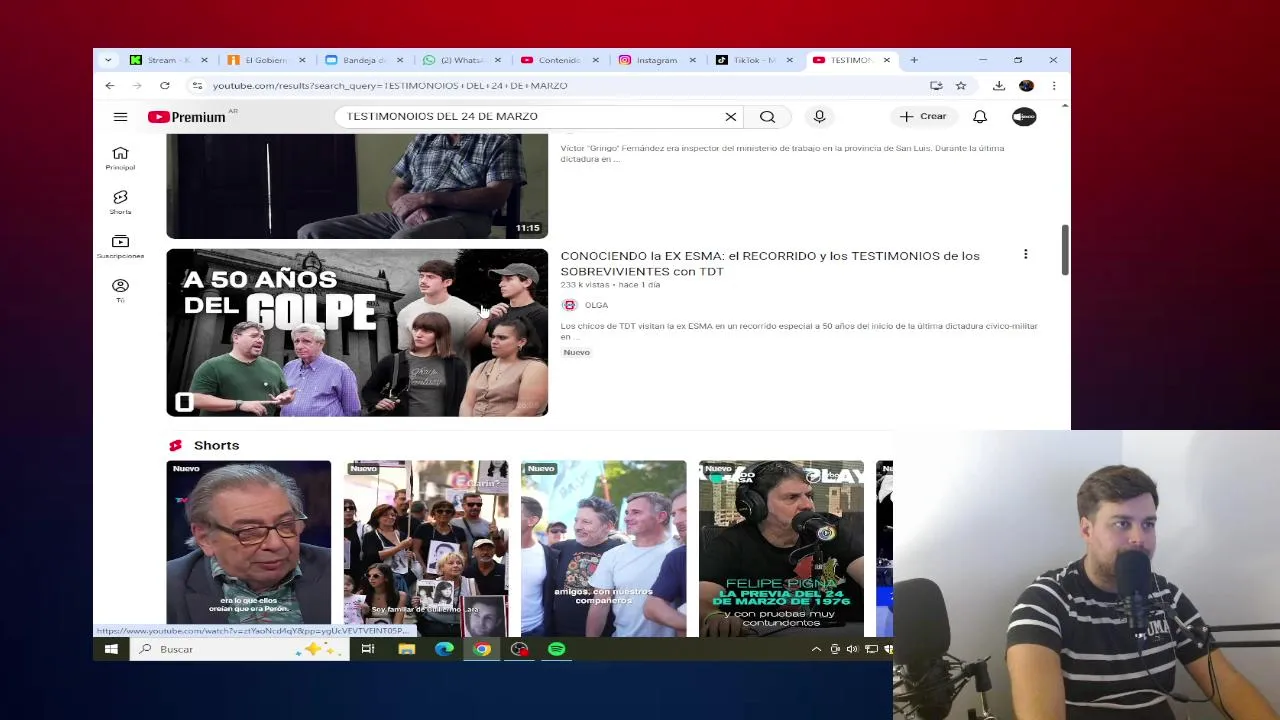Close the Instagram tab
Viewport: 1280px width, 720px height.
(692, 60)
